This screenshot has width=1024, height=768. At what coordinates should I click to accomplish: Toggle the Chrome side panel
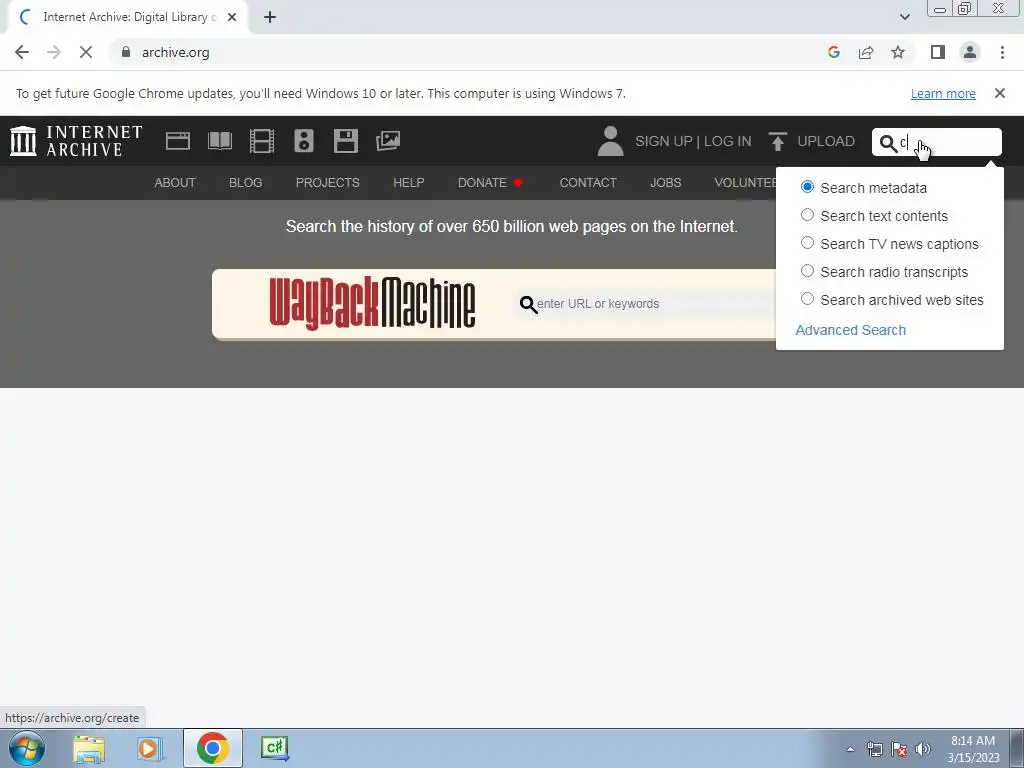(x=938, y=52)
